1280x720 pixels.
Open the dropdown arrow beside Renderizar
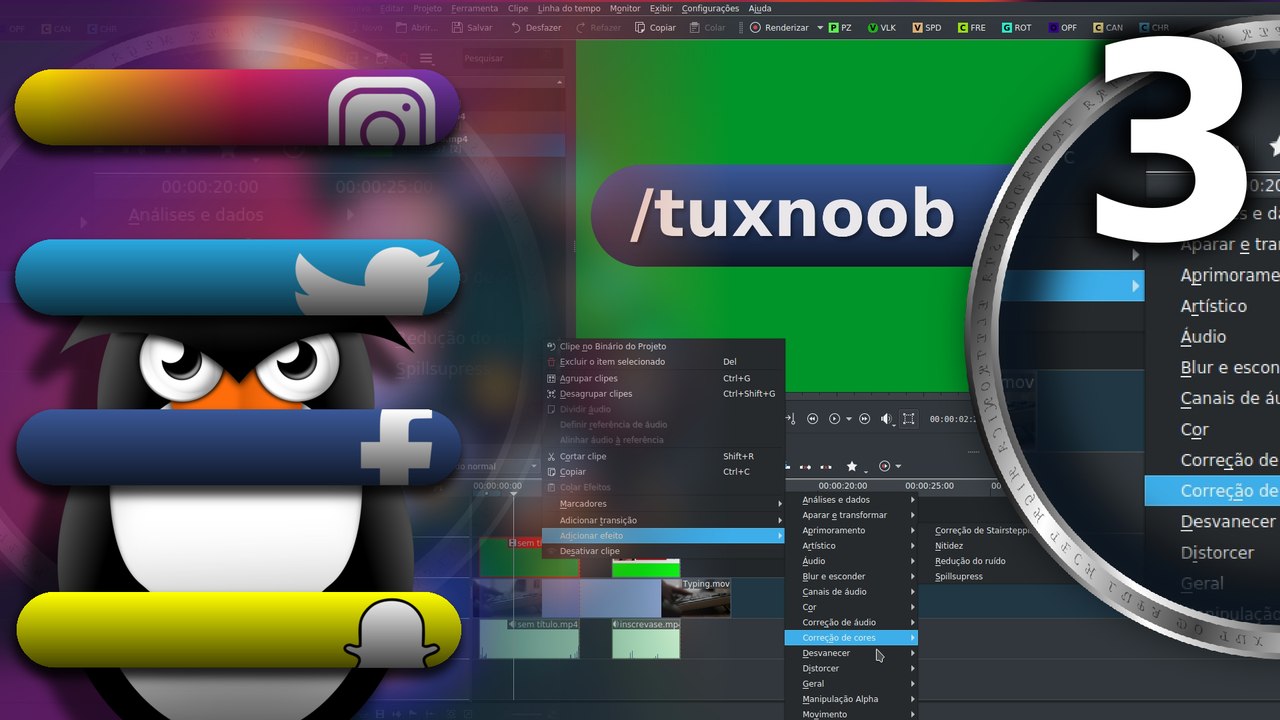pos(820,28)
